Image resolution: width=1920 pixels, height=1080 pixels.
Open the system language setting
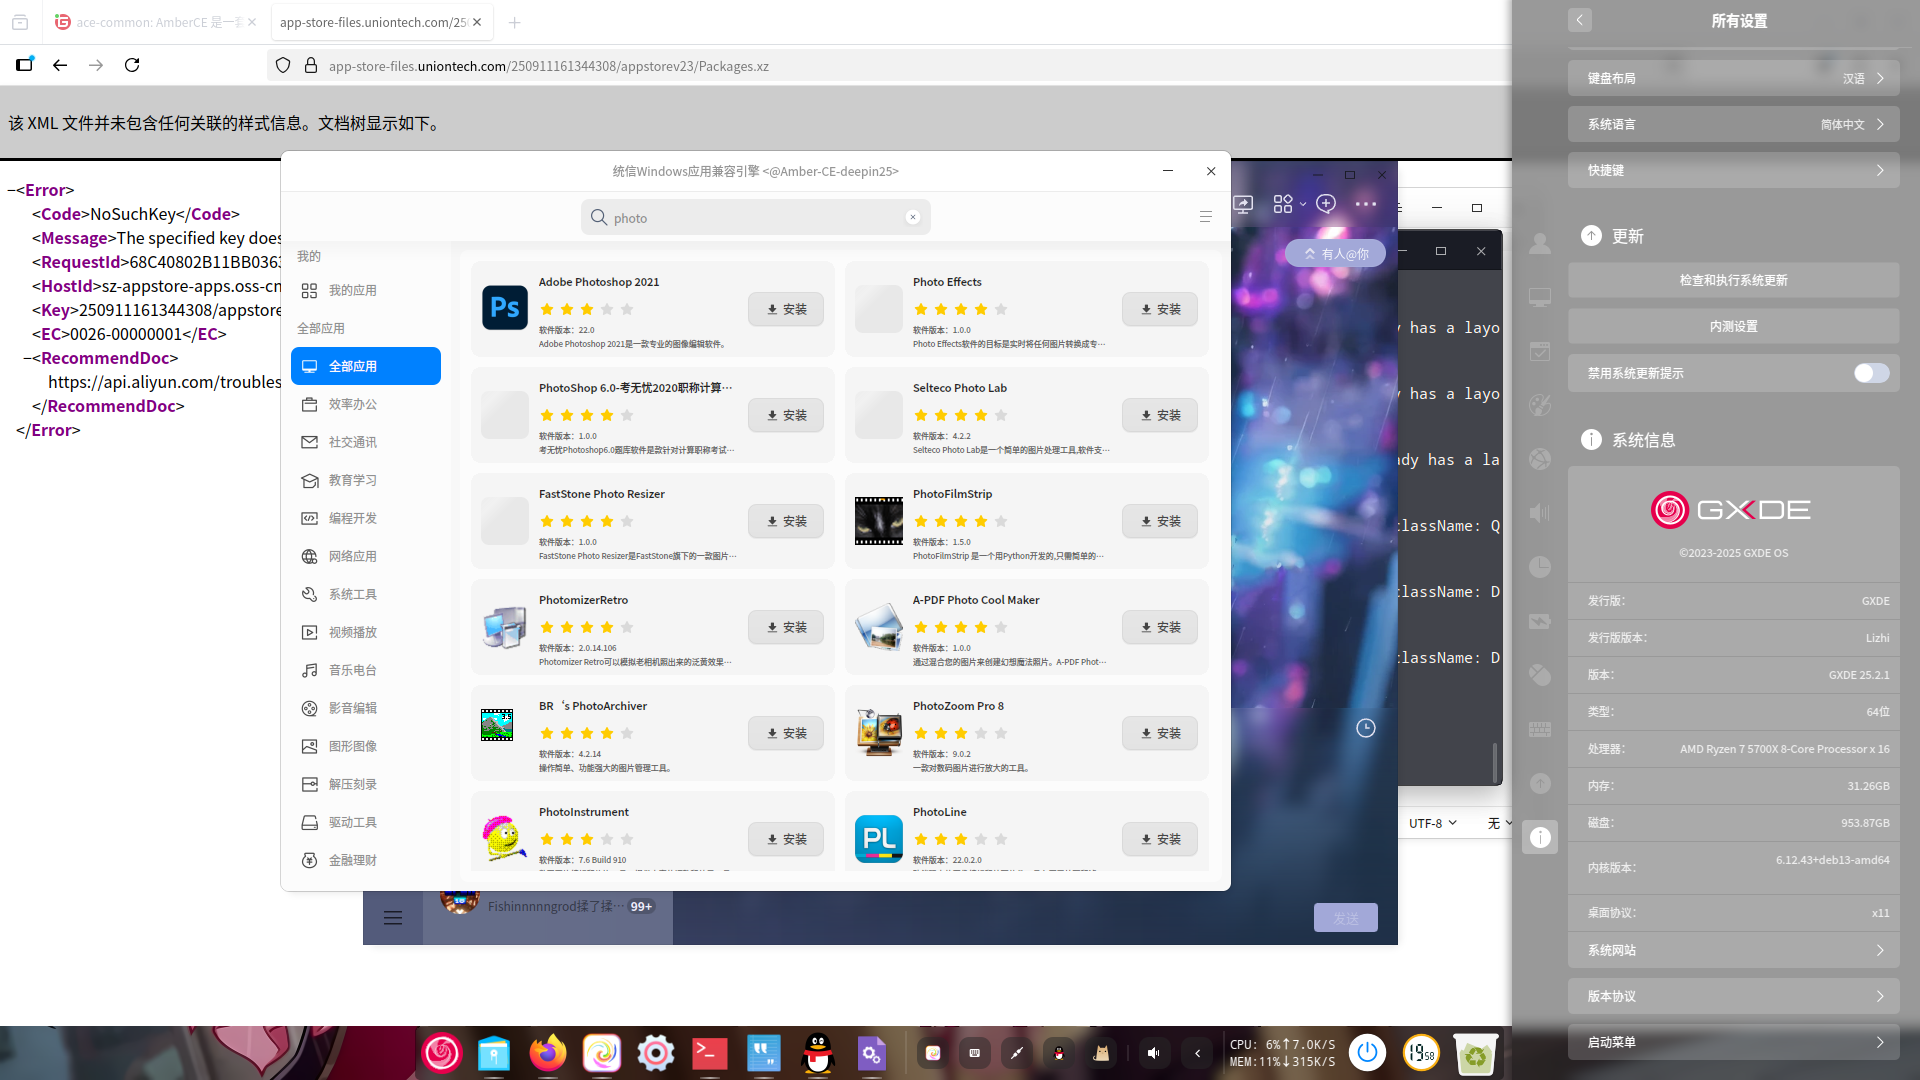coord(1733,124)
